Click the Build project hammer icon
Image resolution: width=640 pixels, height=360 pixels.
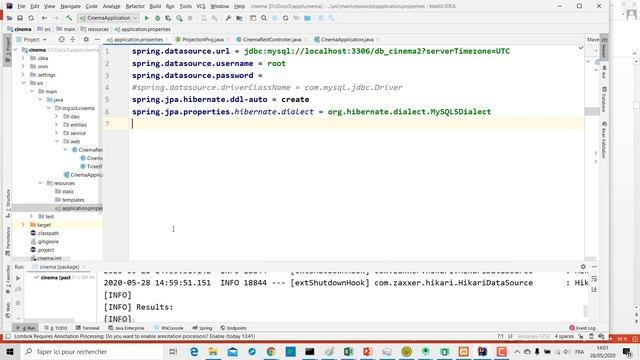pyautogui.click(x=69, y=18)
